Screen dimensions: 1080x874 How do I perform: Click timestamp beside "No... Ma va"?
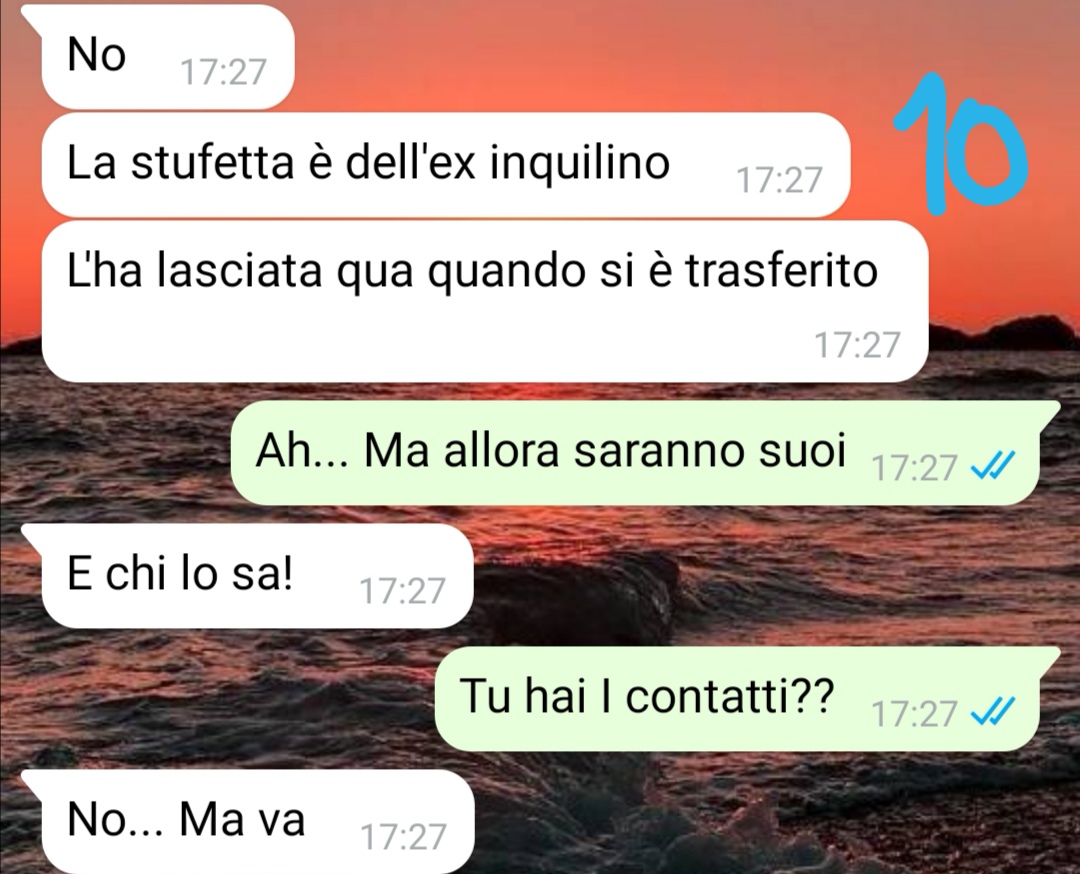point(403,837)
